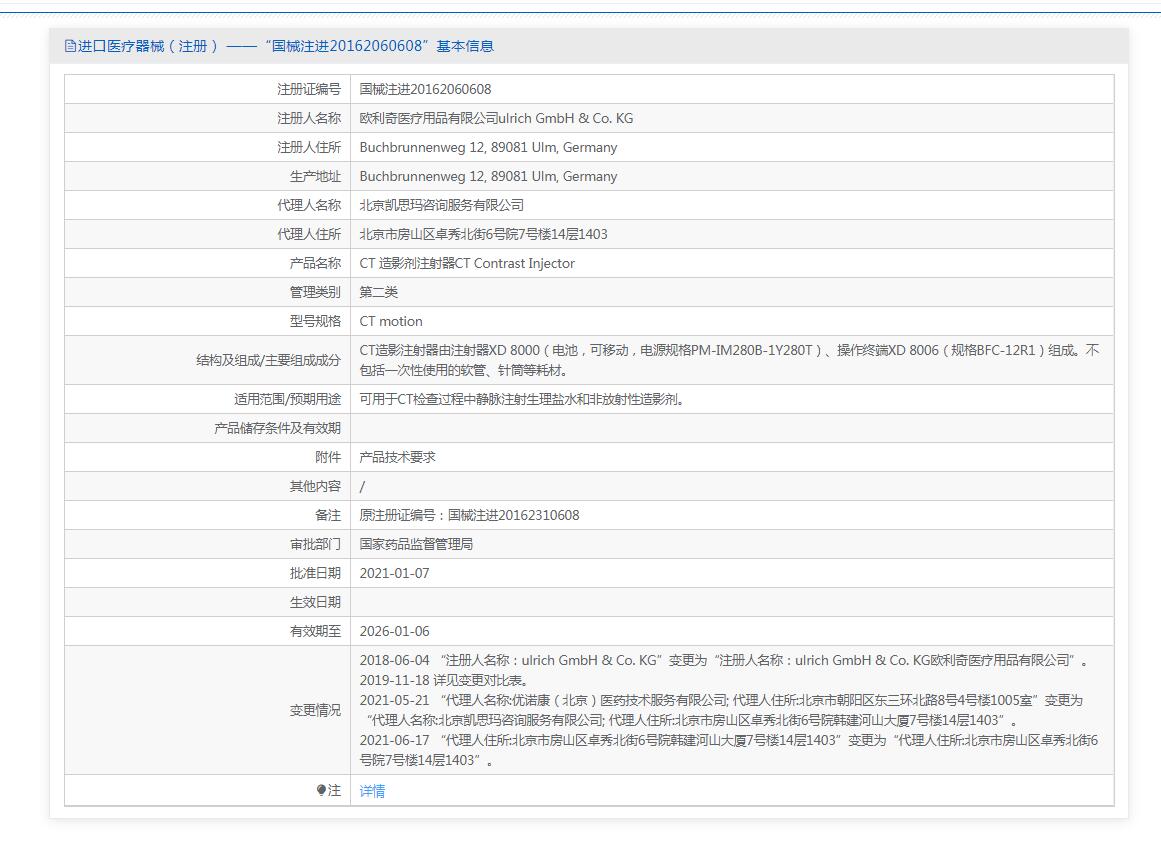Image resolution: width=1161 pixels, height=843 pixels.
Task: Click product name CT Contrast Injector
Action: point(467,263)
